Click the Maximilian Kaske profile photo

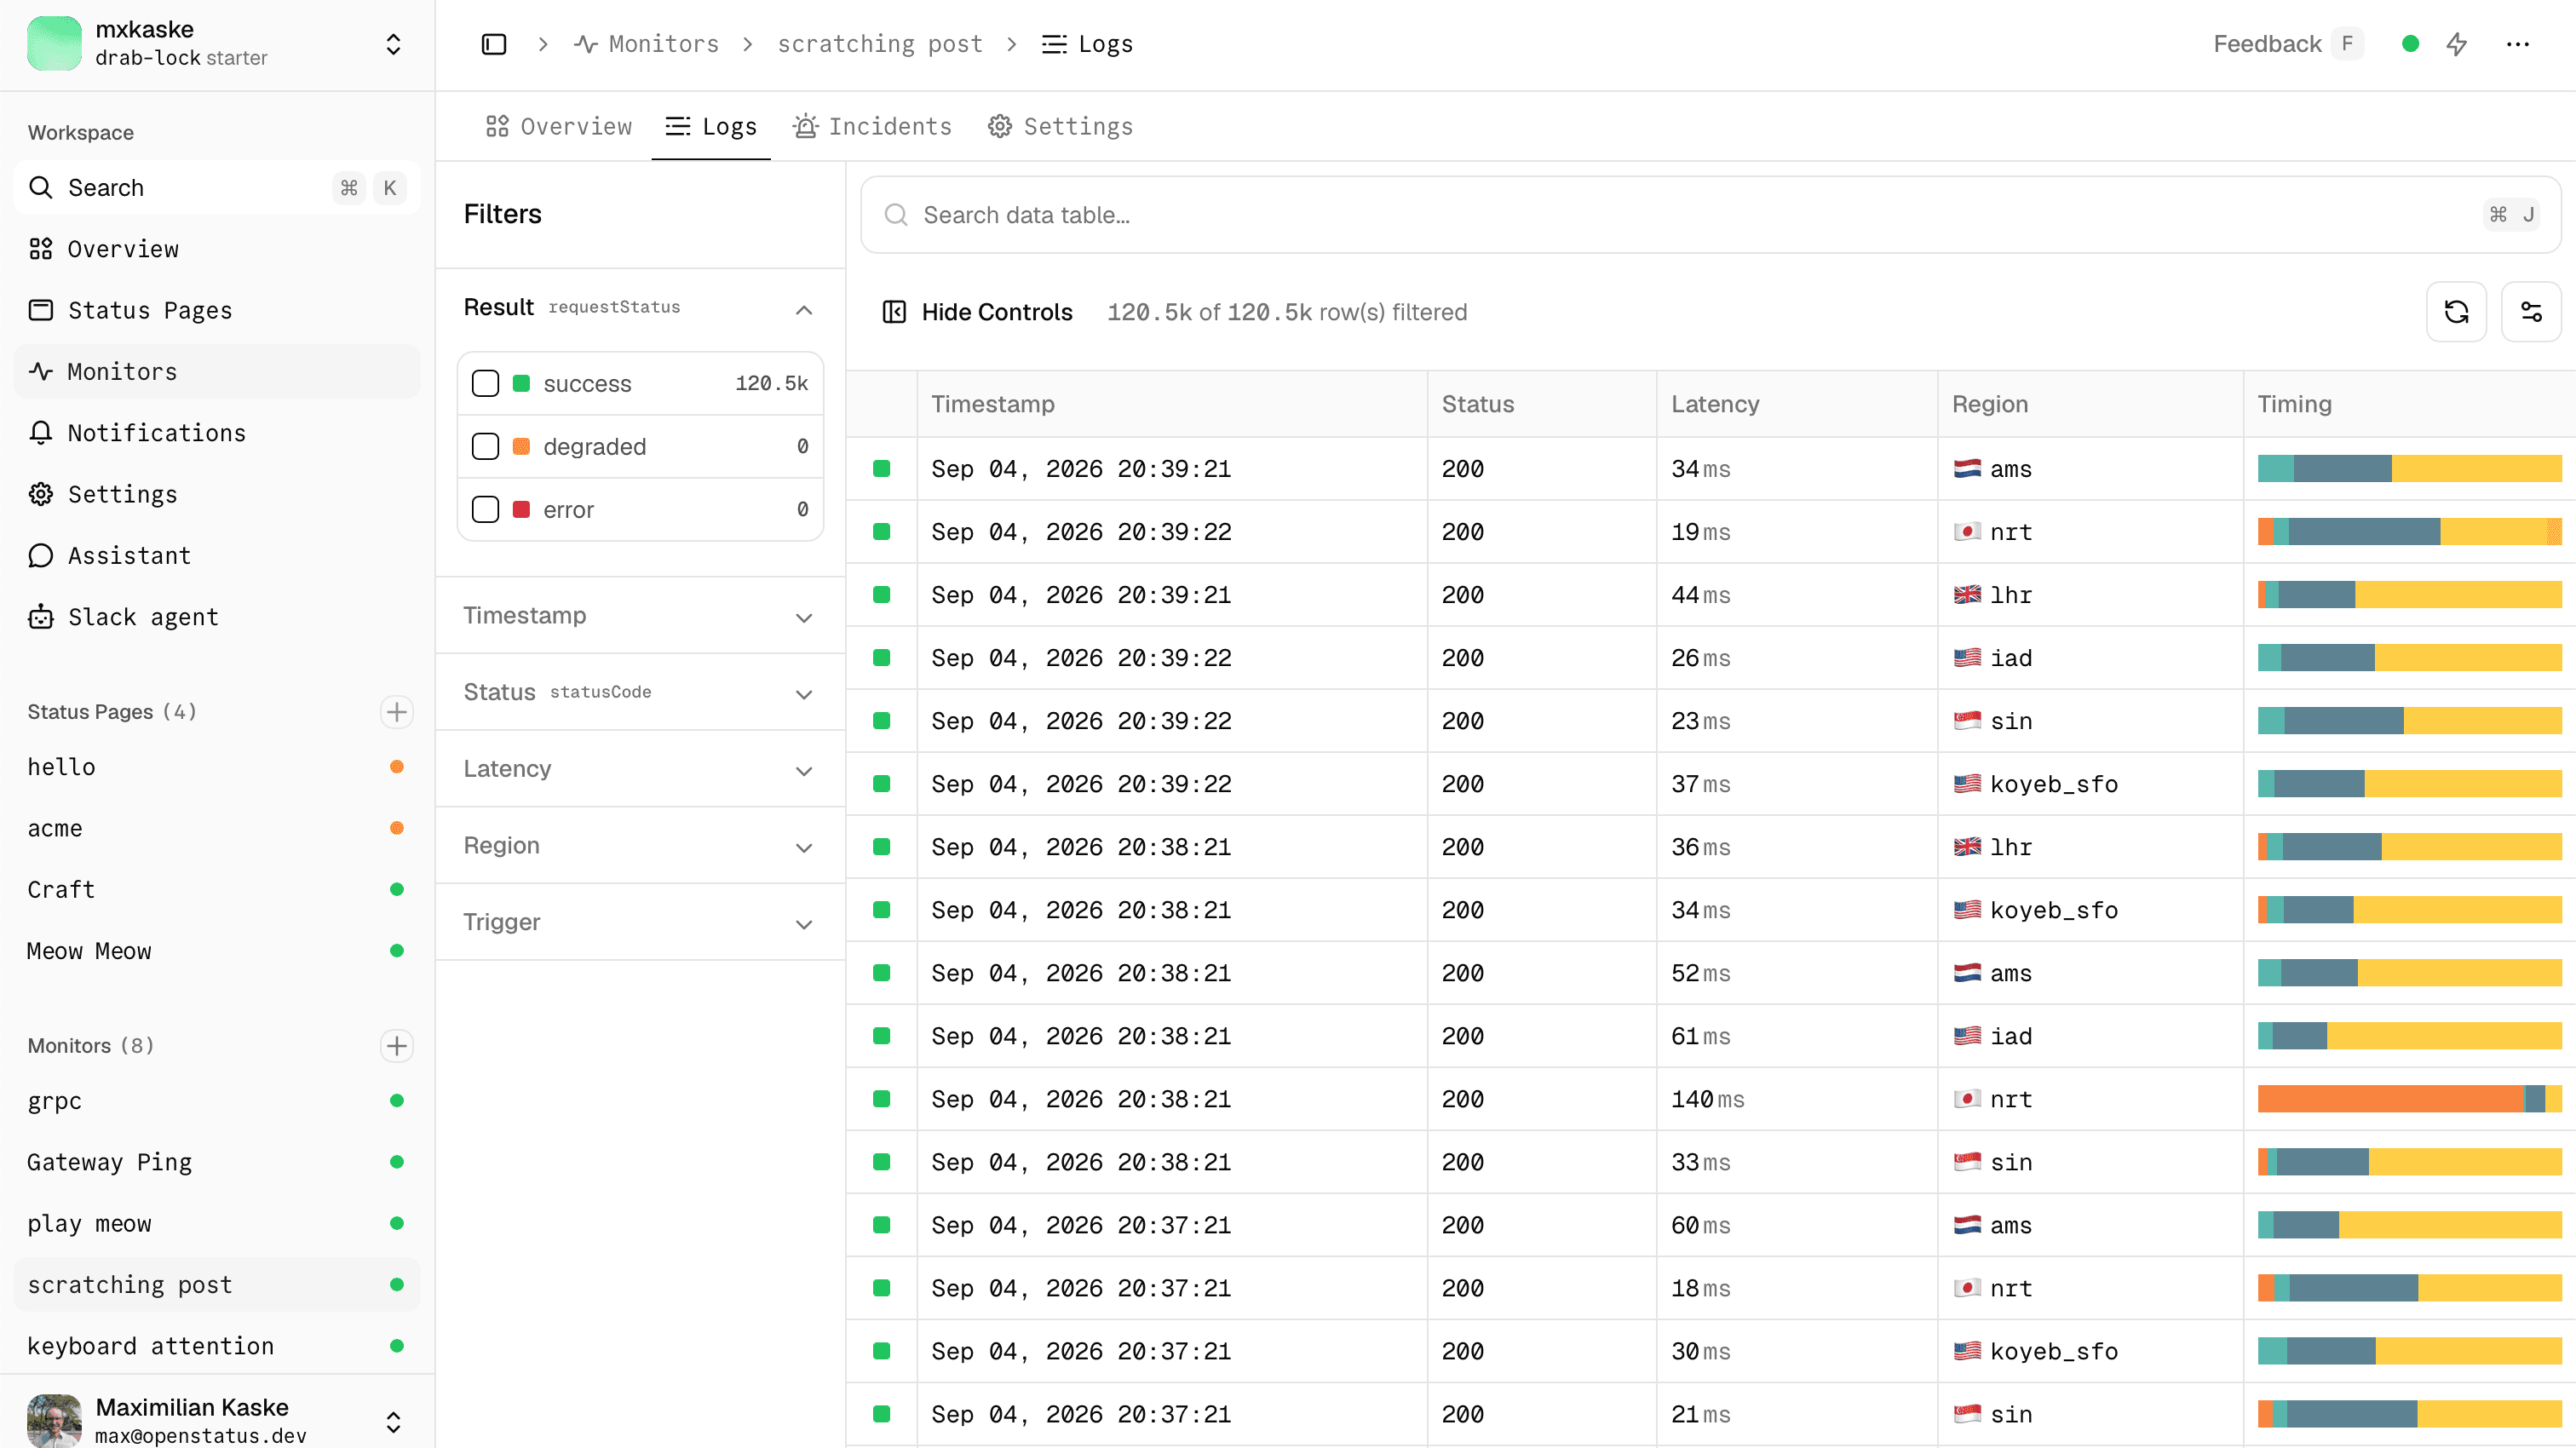54,1420
